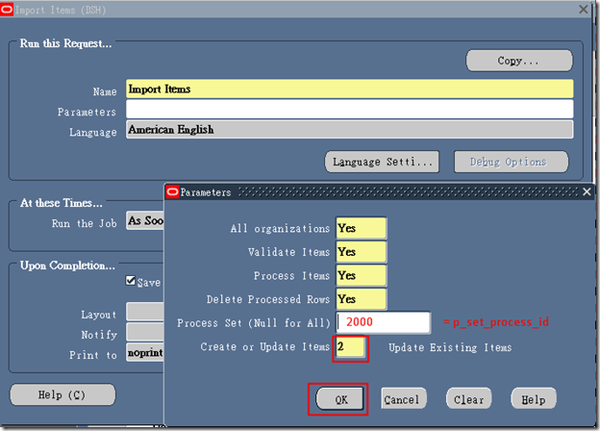The height and width of the screenshot is (431, 600).
Task: Click the Oracle icon in Parameters dialog title
Action: [173, 192]
